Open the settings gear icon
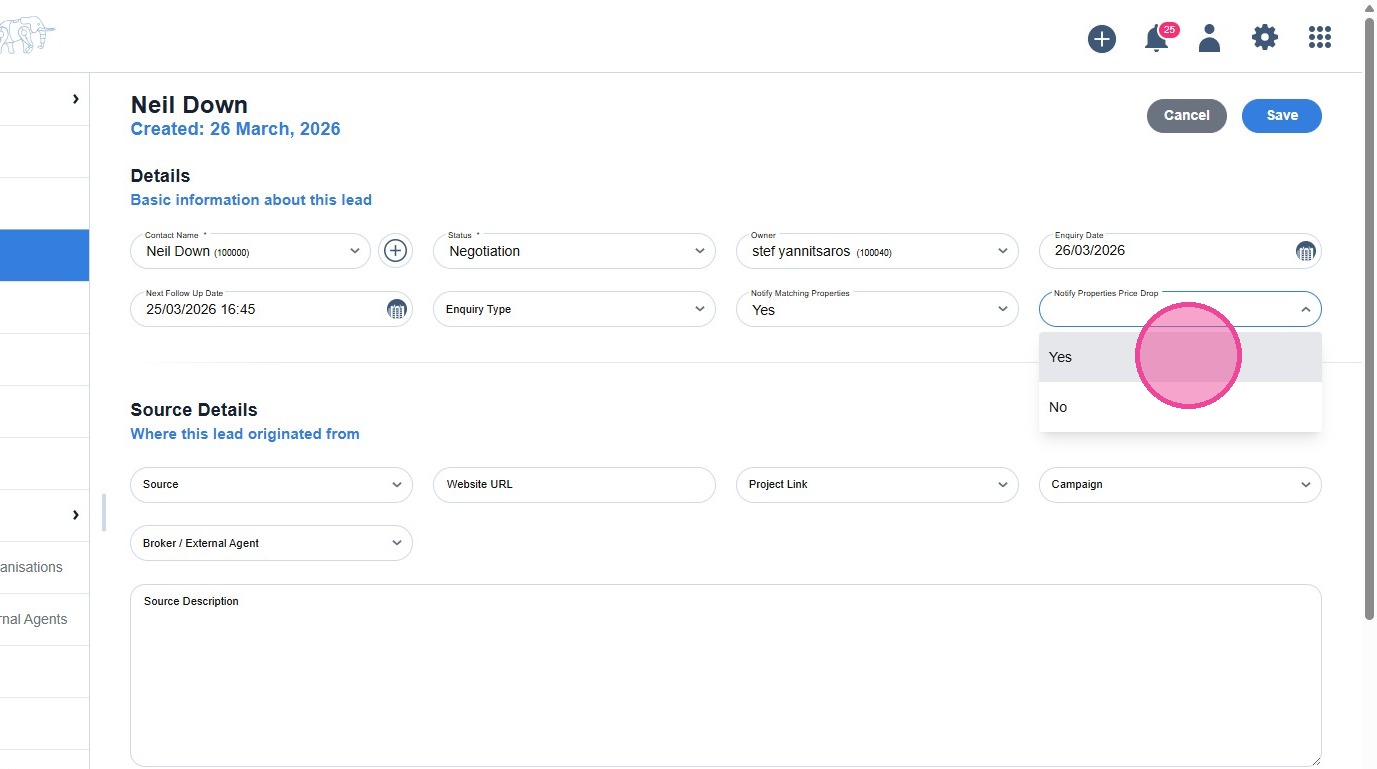The height and width of the screenshot is (769, 1377). coord(1264,38)
